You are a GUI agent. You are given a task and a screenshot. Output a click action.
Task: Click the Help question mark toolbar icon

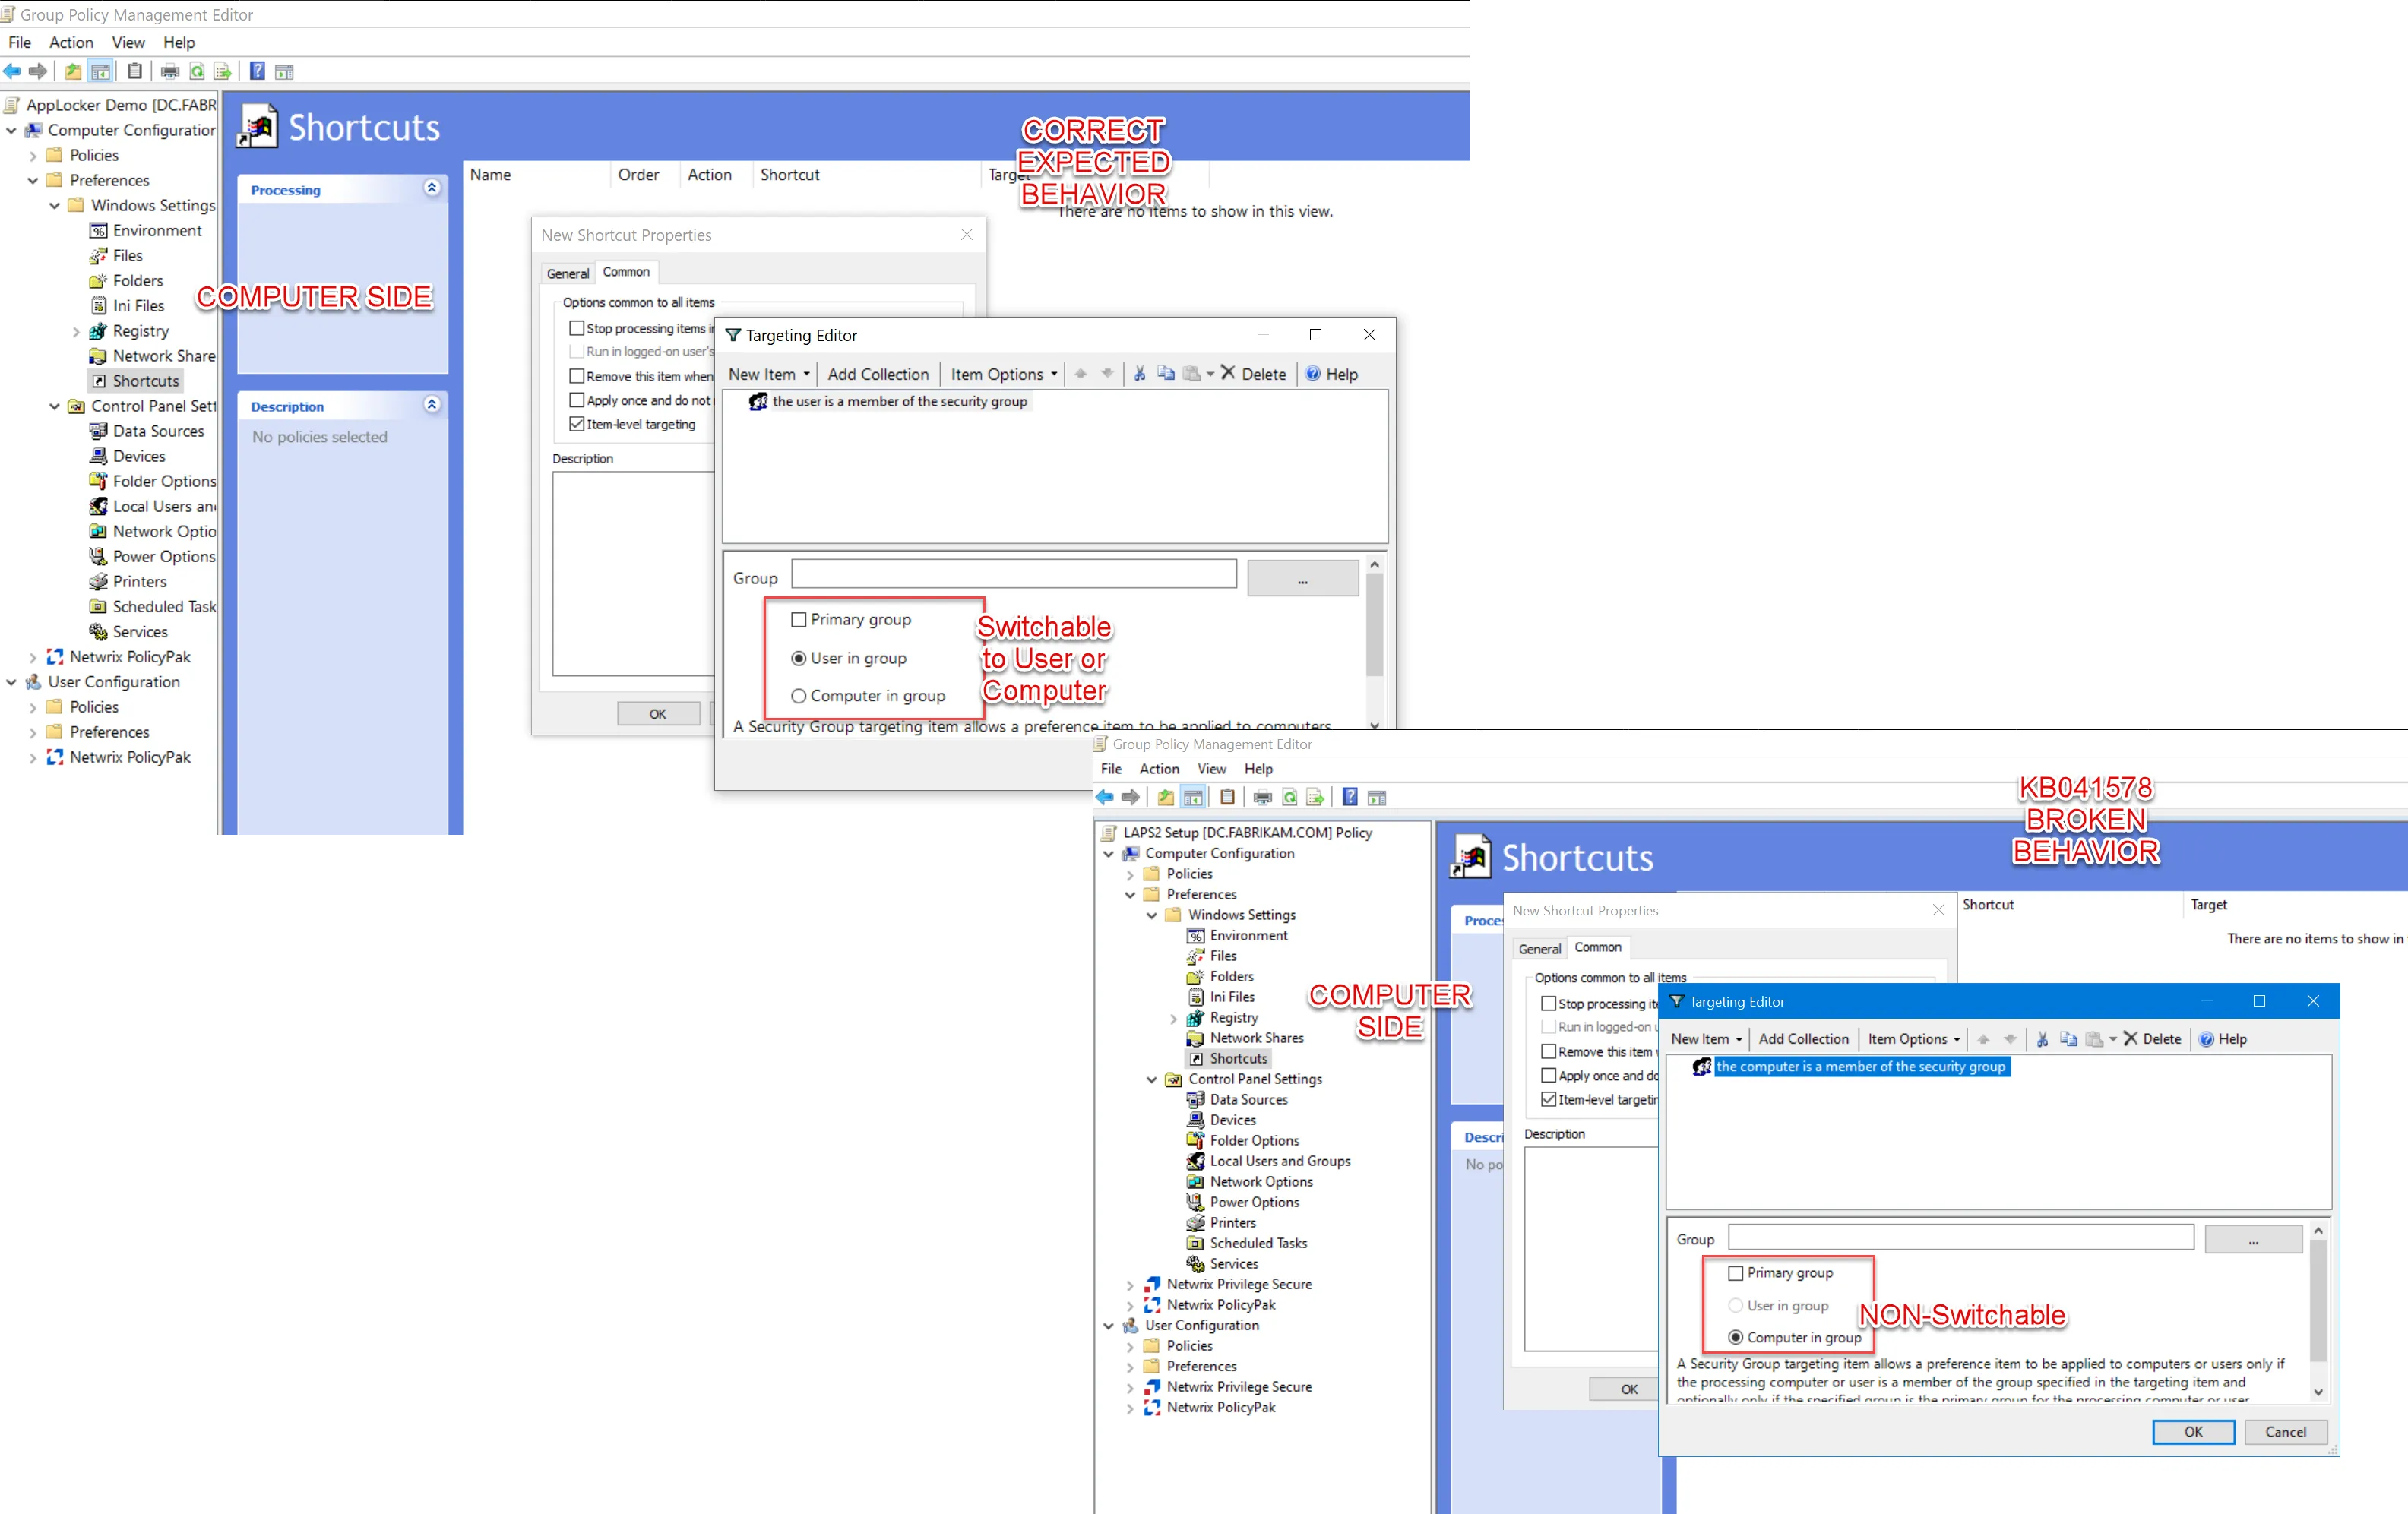pos(257,71)
